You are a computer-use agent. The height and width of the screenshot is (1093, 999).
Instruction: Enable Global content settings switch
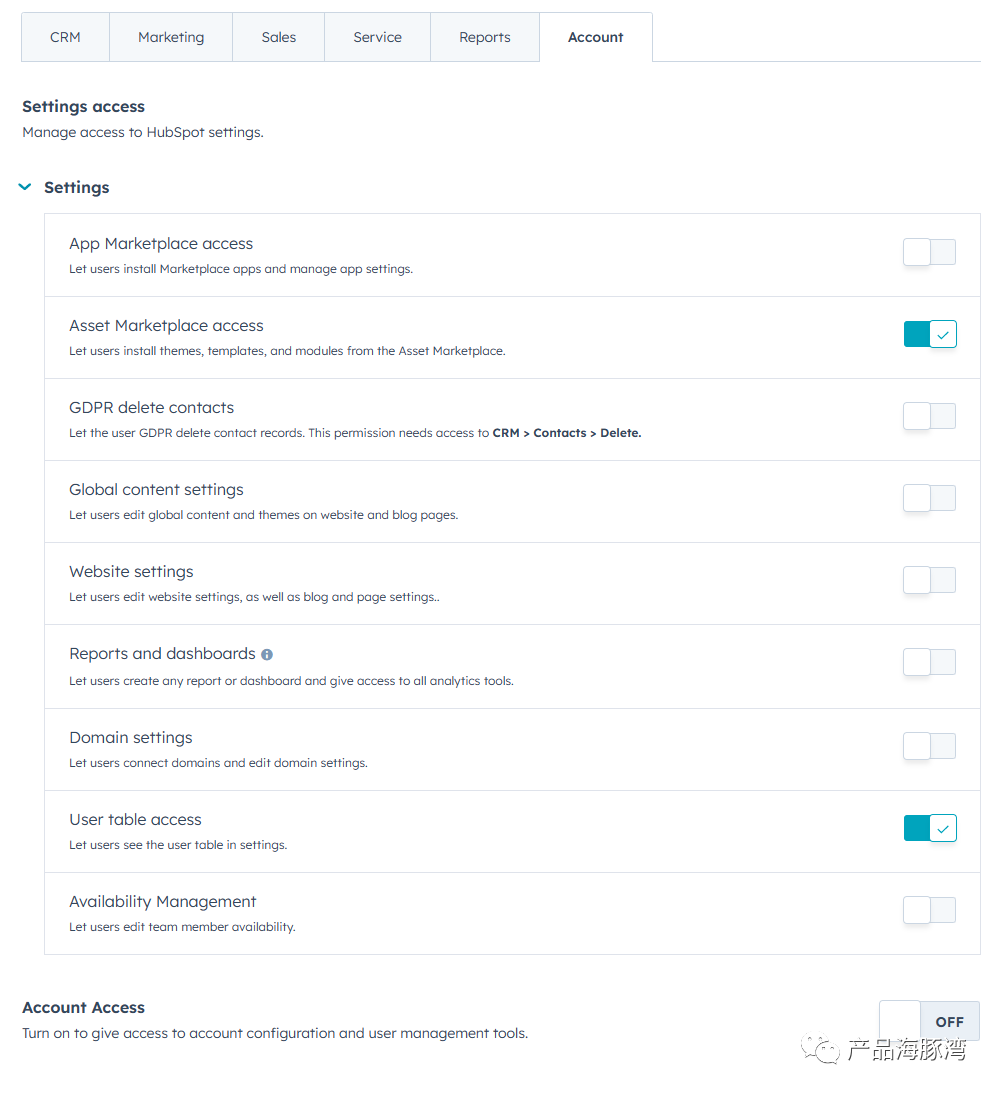pos(929,498)
